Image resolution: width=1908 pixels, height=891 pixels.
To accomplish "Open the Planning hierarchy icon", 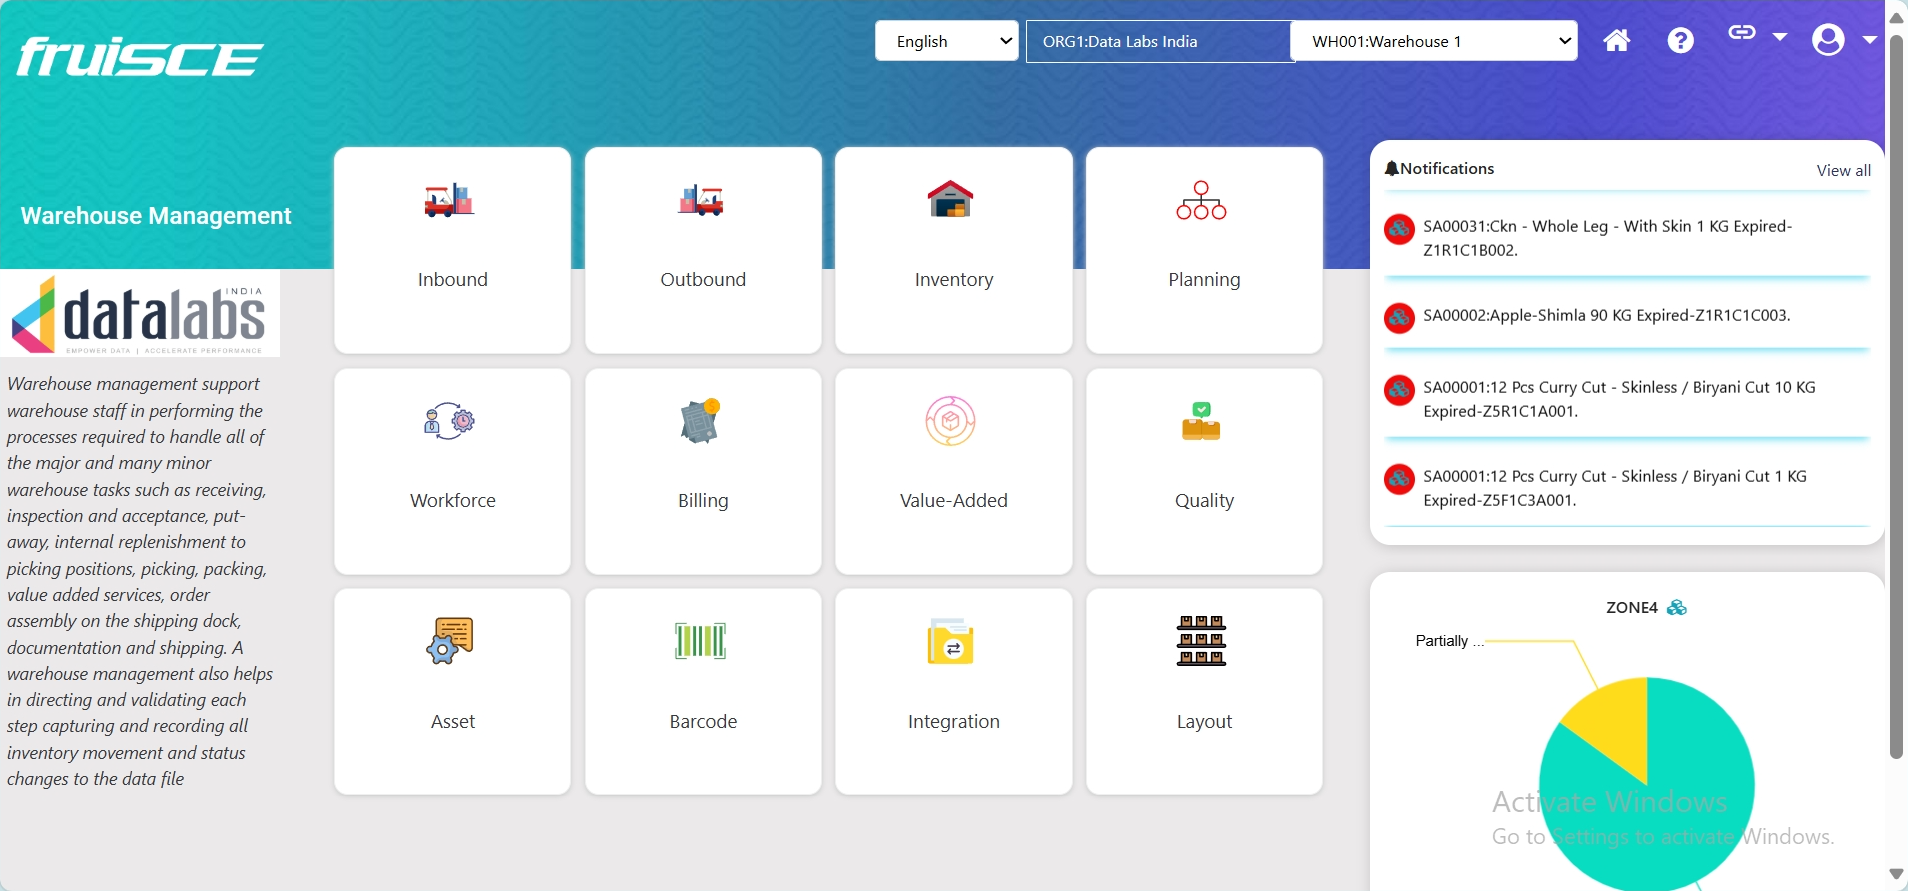I will pos(1201,201).
